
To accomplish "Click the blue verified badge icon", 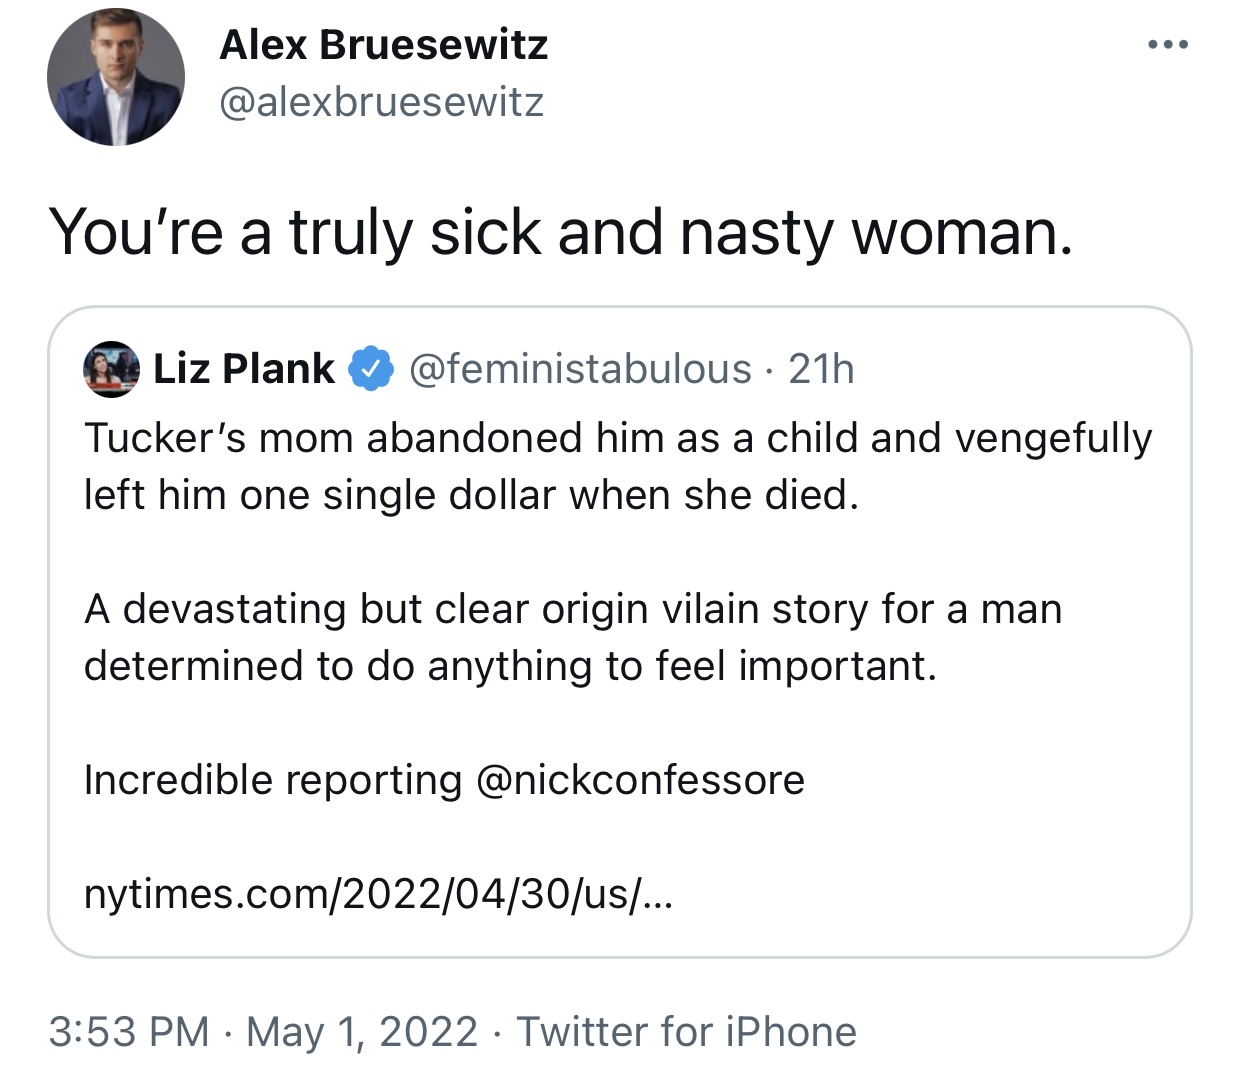I will [371, 370].
